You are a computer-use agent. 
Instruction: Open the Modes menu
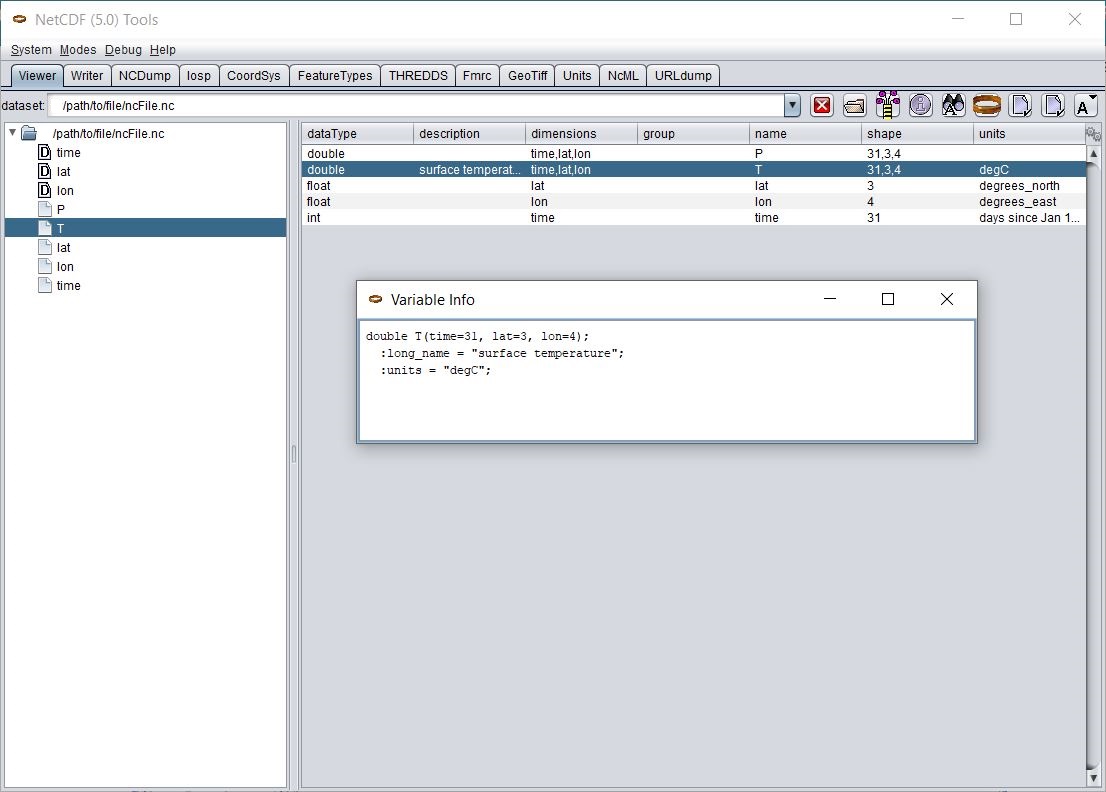click(x=78, y=50)
